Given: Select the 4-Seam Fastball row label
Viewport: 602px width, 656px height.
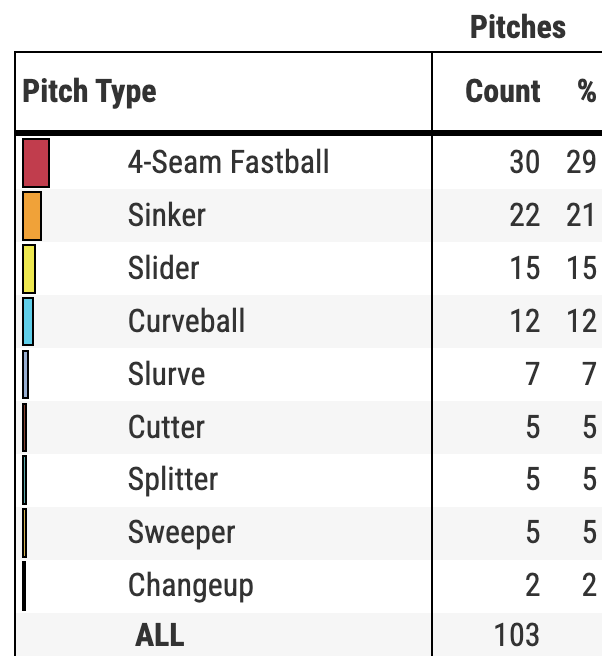Looking at the screenshot, I should pyautogui.click(x=228, y=162).
